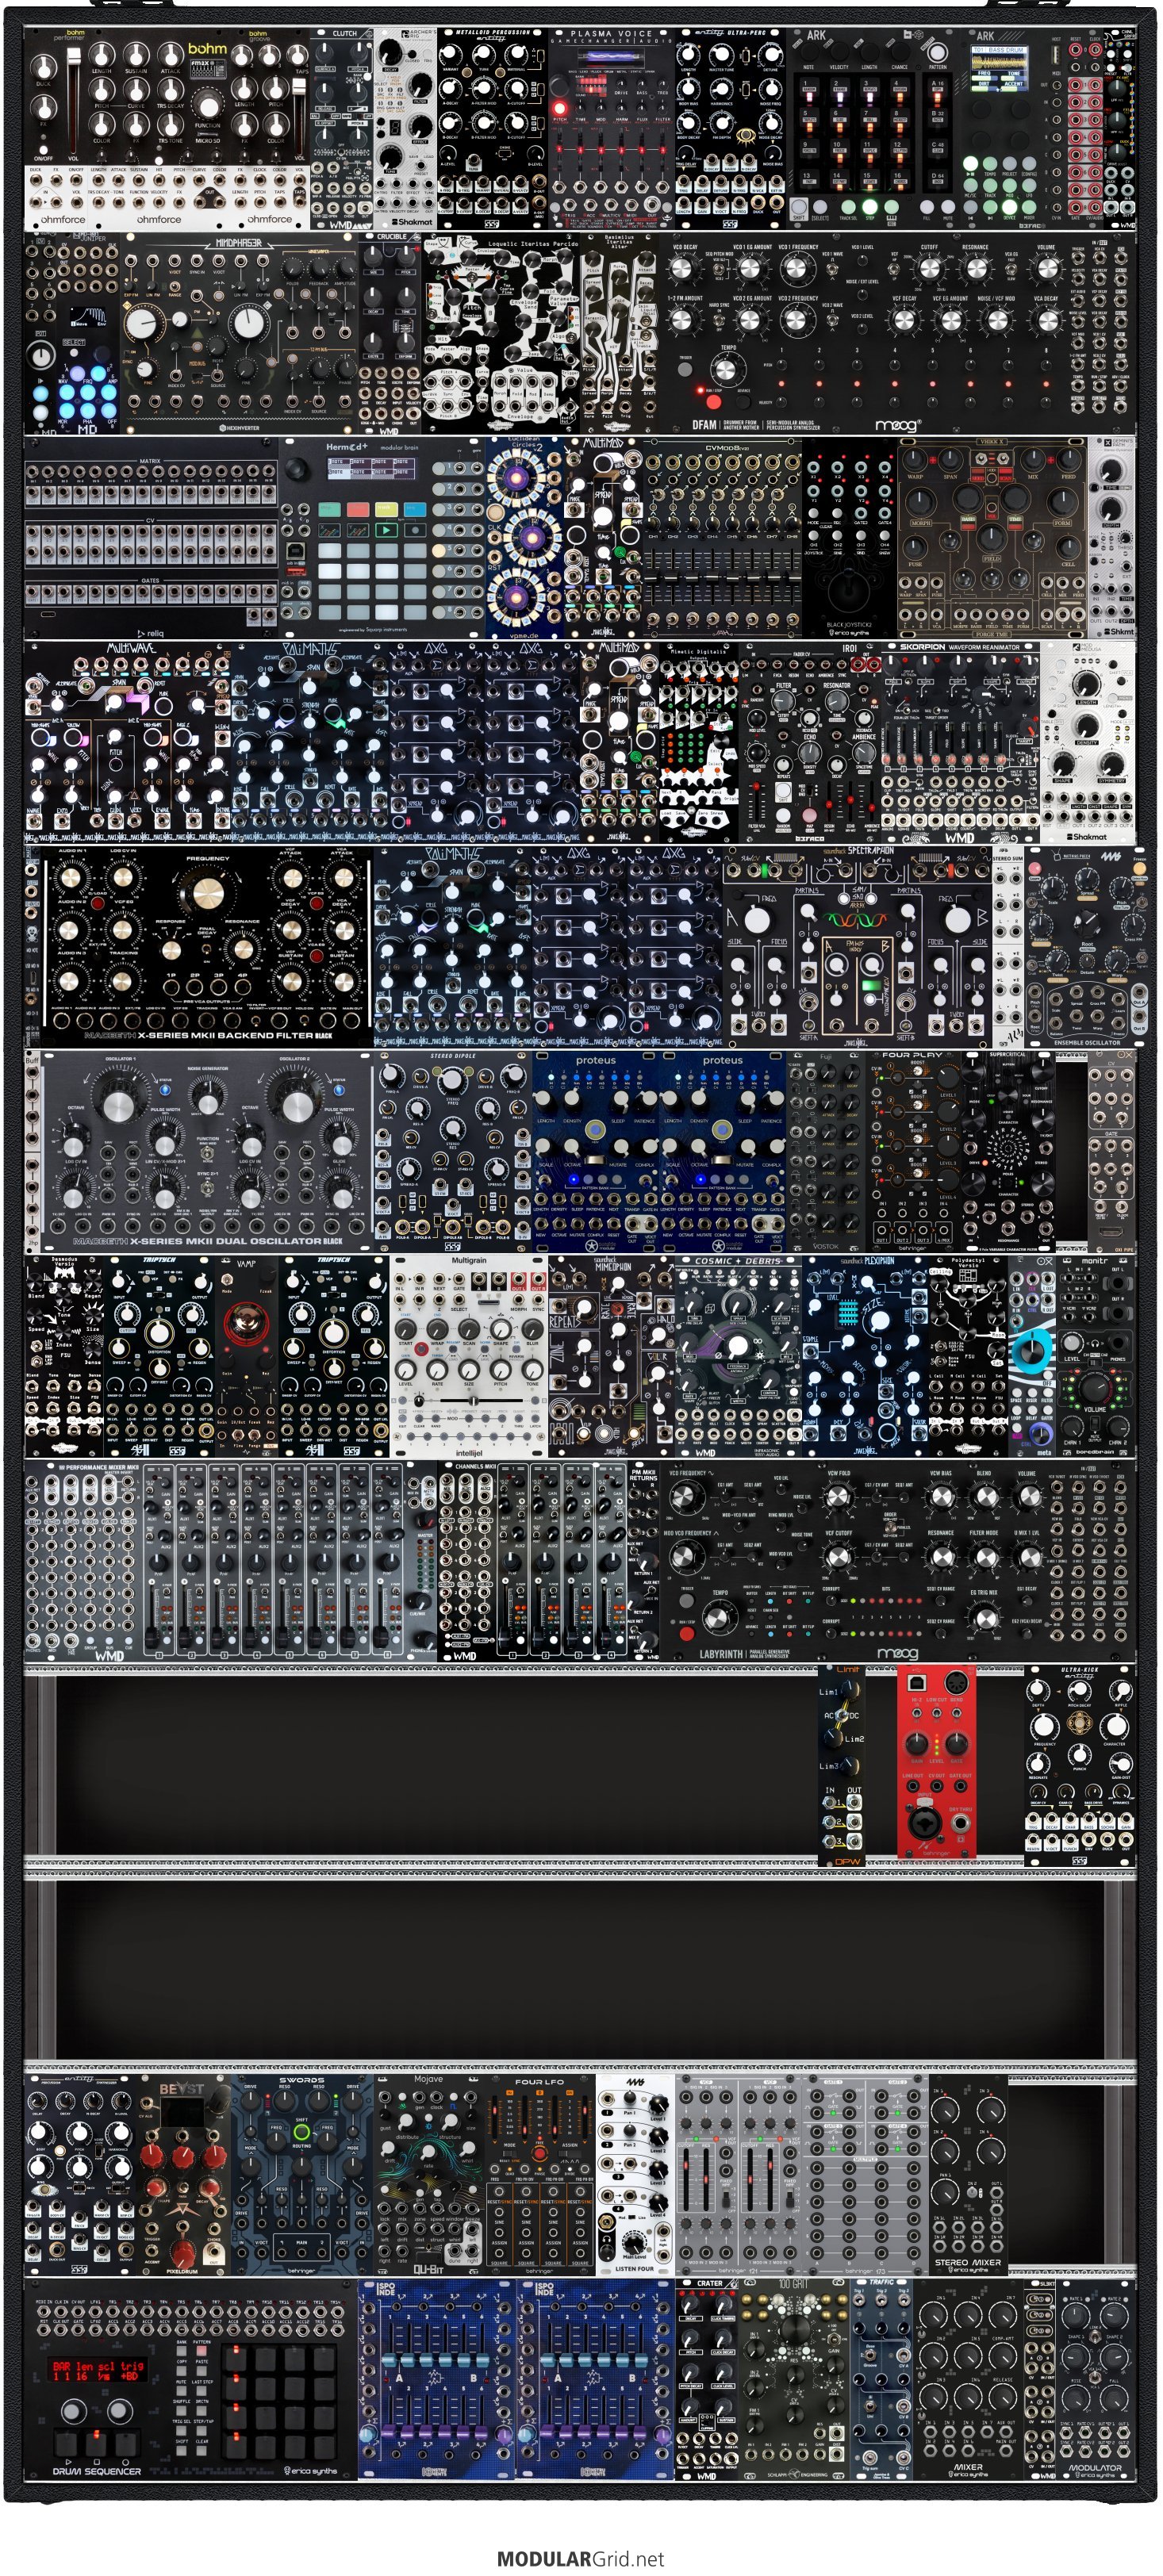Screen dimensions: 1163x2576
Task: Open the Channels MKII module
Action: 532,1561
